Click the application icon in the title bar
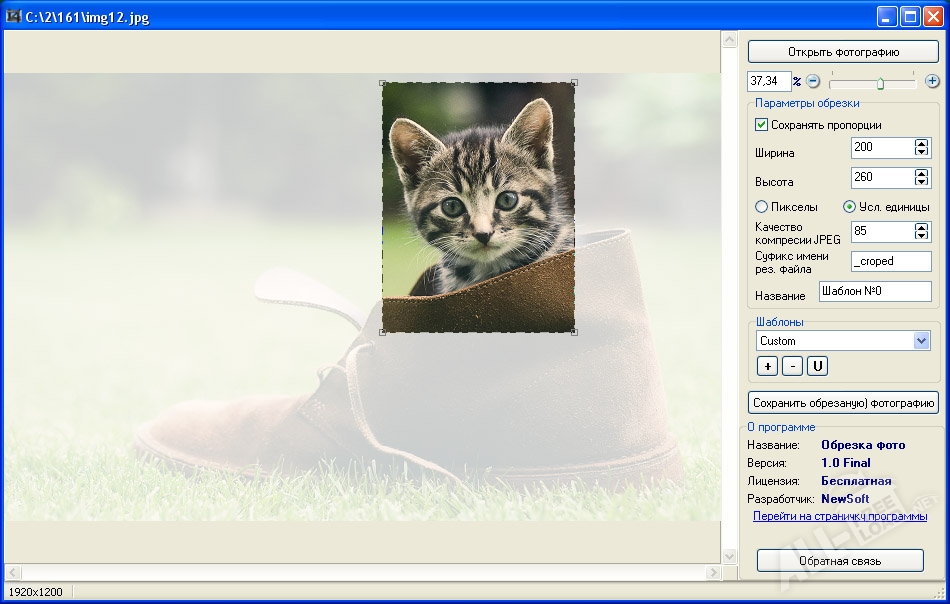This screenshot has width=950, height=604. (13, 17)
